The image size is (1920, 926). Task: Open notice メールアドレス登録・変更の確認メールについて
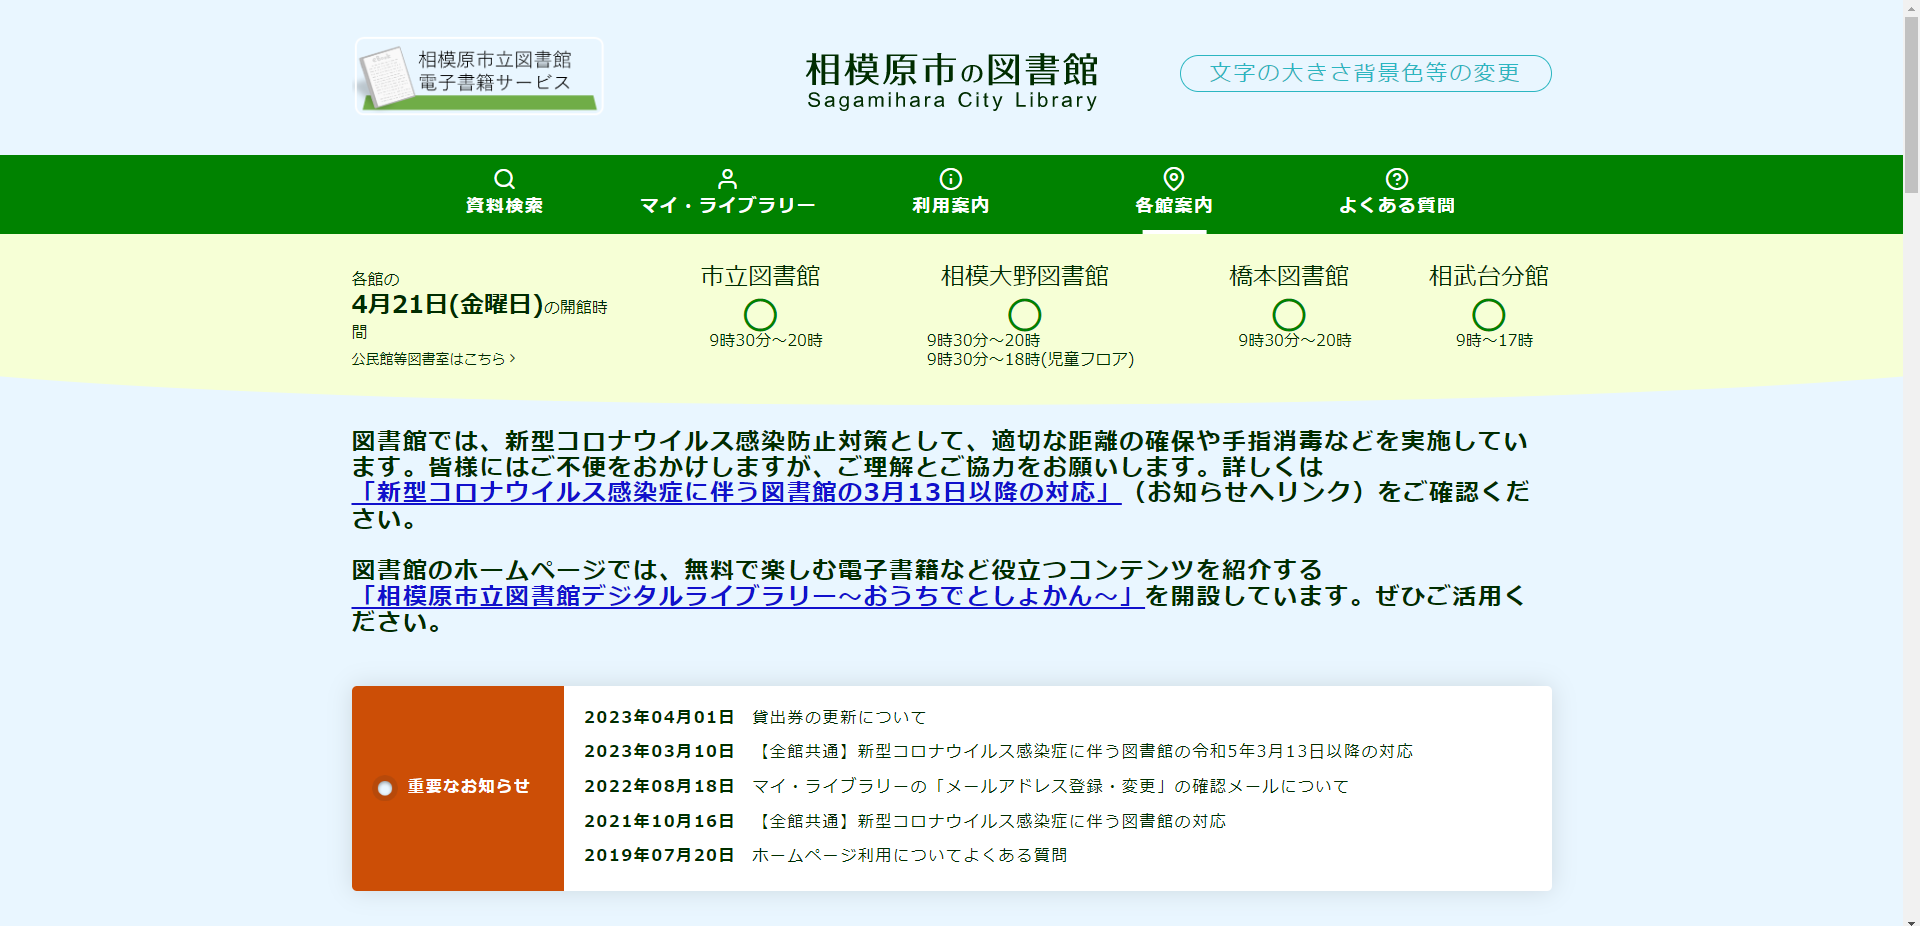(x=1050, y=786)
